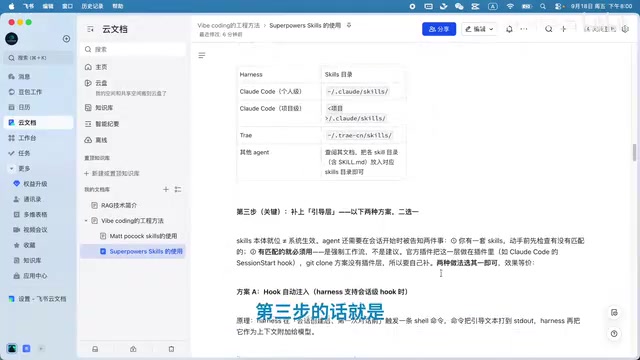Open the 工作台 workbench
Screen dimensions: 640x360
(x=22, y=138)
